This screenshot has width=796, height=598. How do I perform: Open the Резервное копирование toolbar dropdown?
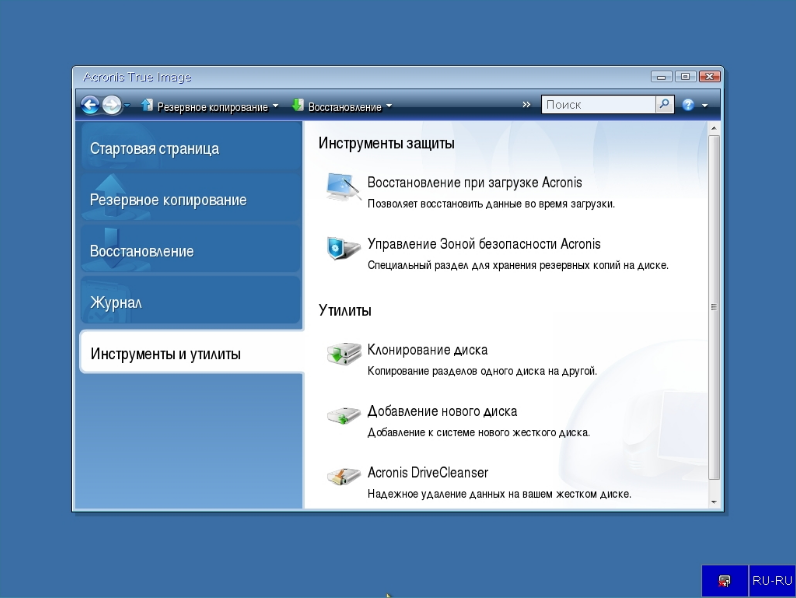(x=210, y=106)
